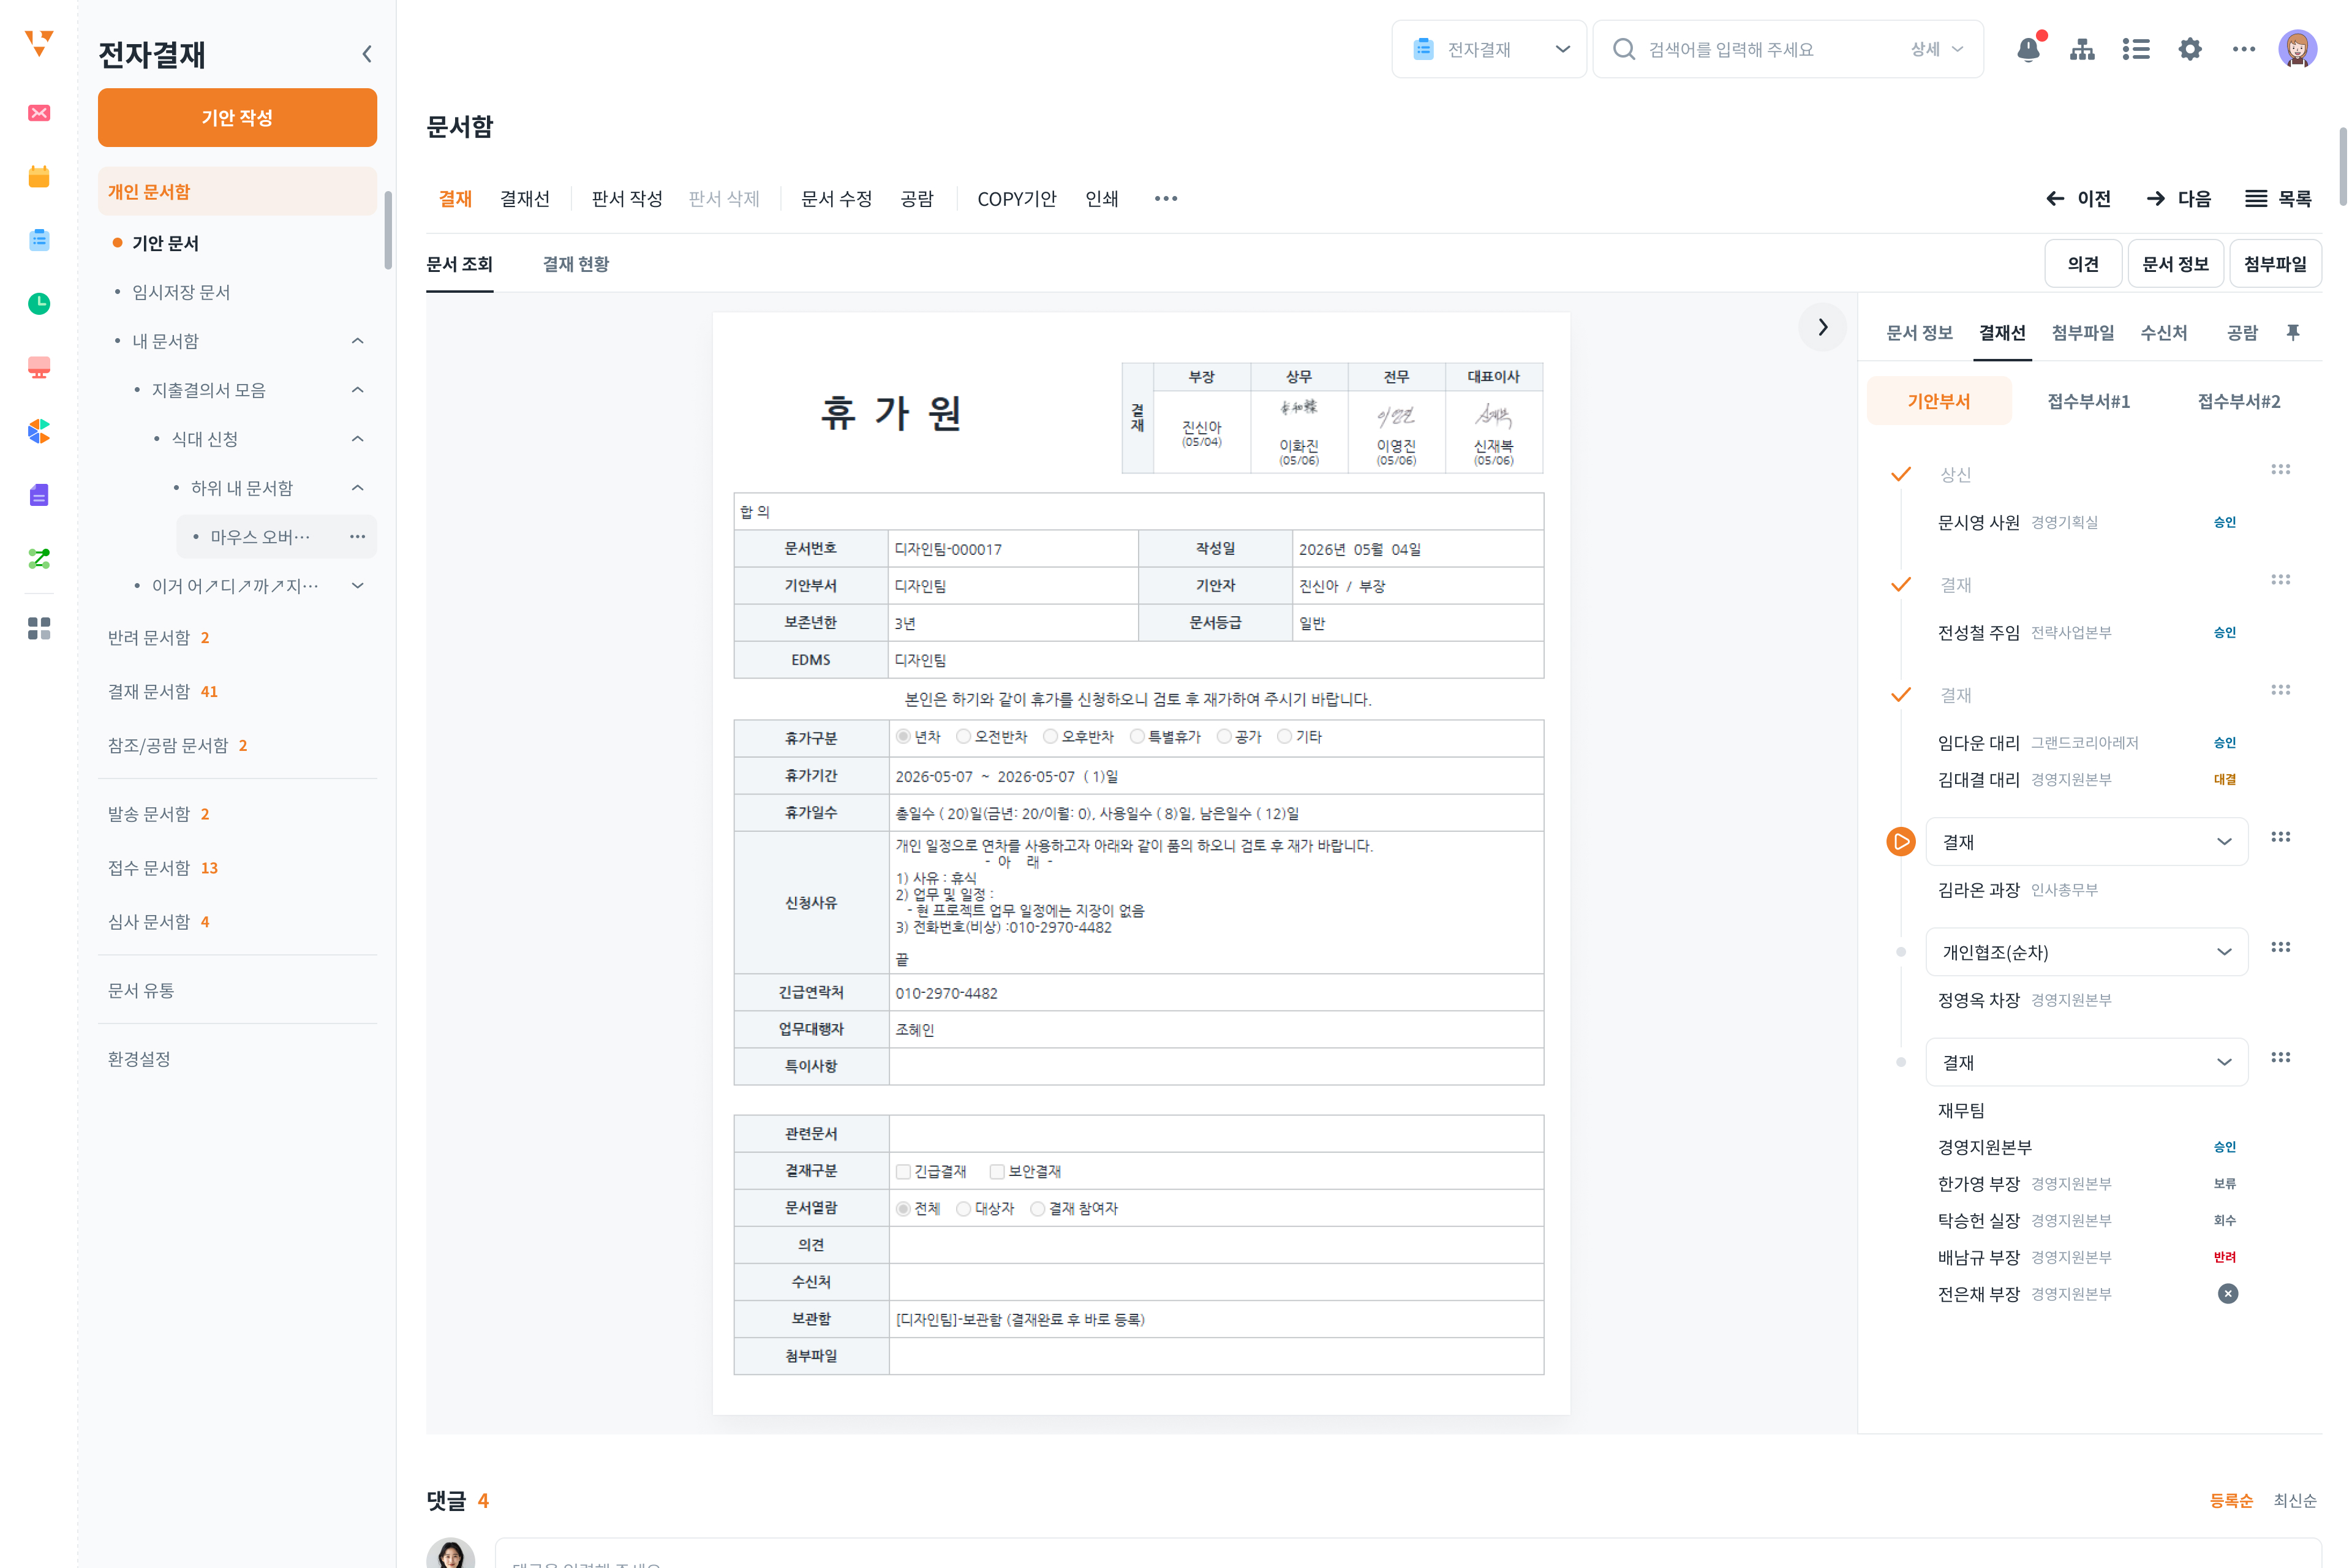Select 오후반차 radio button
Viewport: 2352px width, 1568px height.
pyautogui.click(x=1050, y=737)
